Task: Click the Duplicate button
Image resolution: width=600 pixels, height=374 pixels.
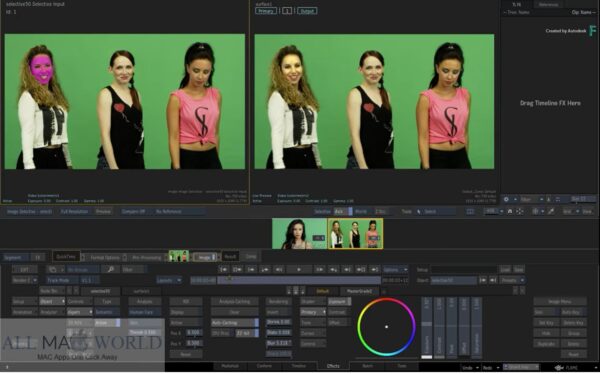Action: coord(546,344)
